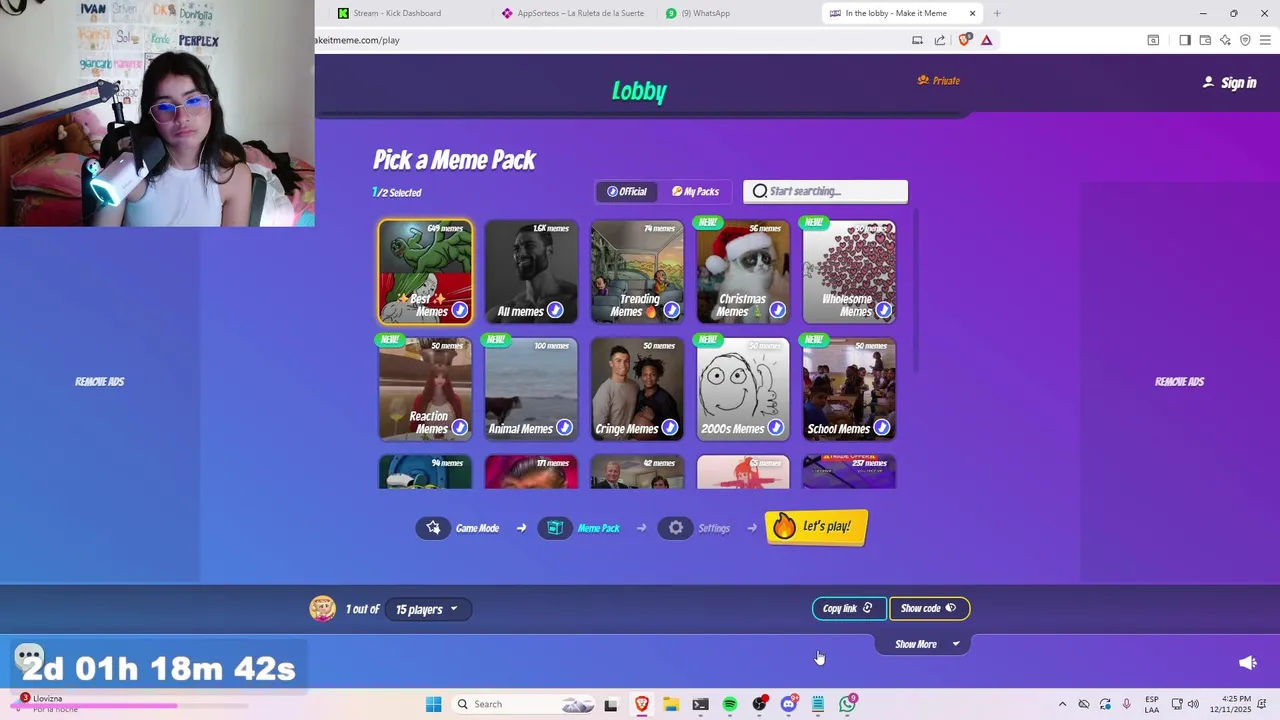This screenshot has width=1280, height=720.
Task: Switch to the My Packs tab
Action: click(x=695, y=191)
